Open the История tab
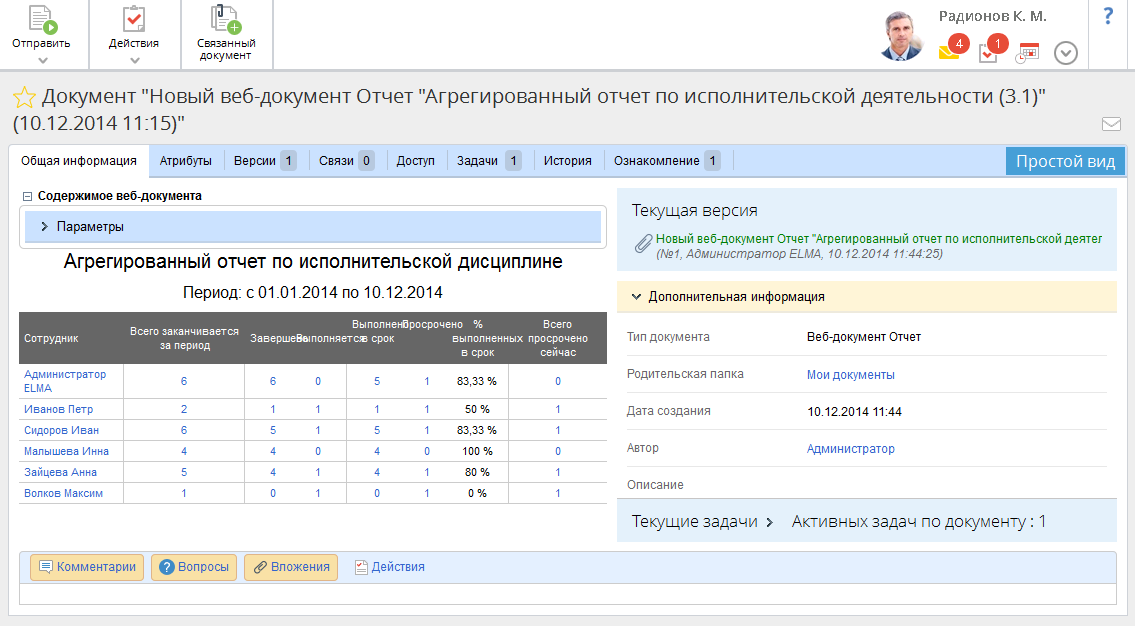This screenshot has width=1135, height=626. pyautogui.click(x=568, y=161)
